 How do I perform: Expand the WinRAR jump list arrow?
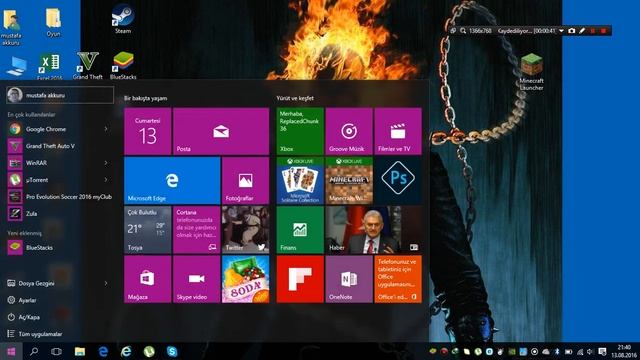tap(106, 163)
